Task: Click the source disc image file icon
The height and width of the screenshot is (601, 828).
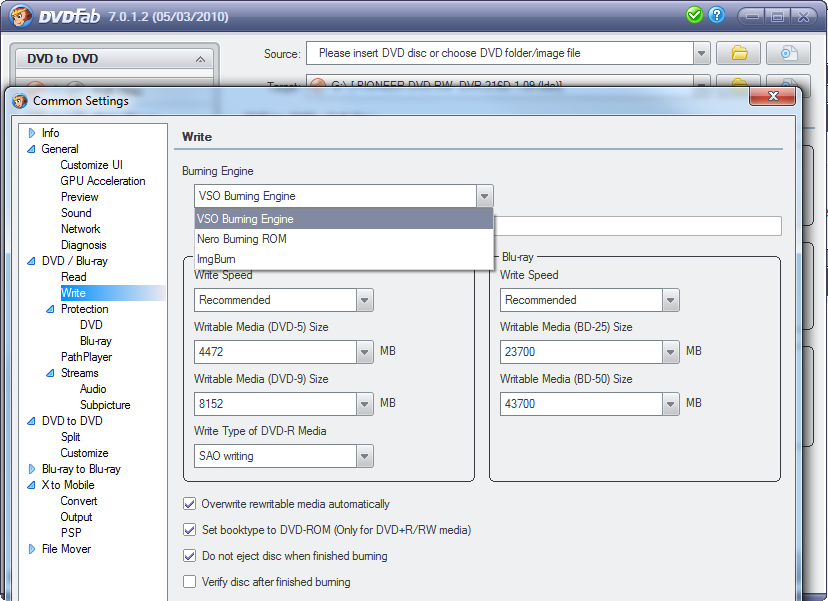Action: pyautogui.click(x=788, y=53)
